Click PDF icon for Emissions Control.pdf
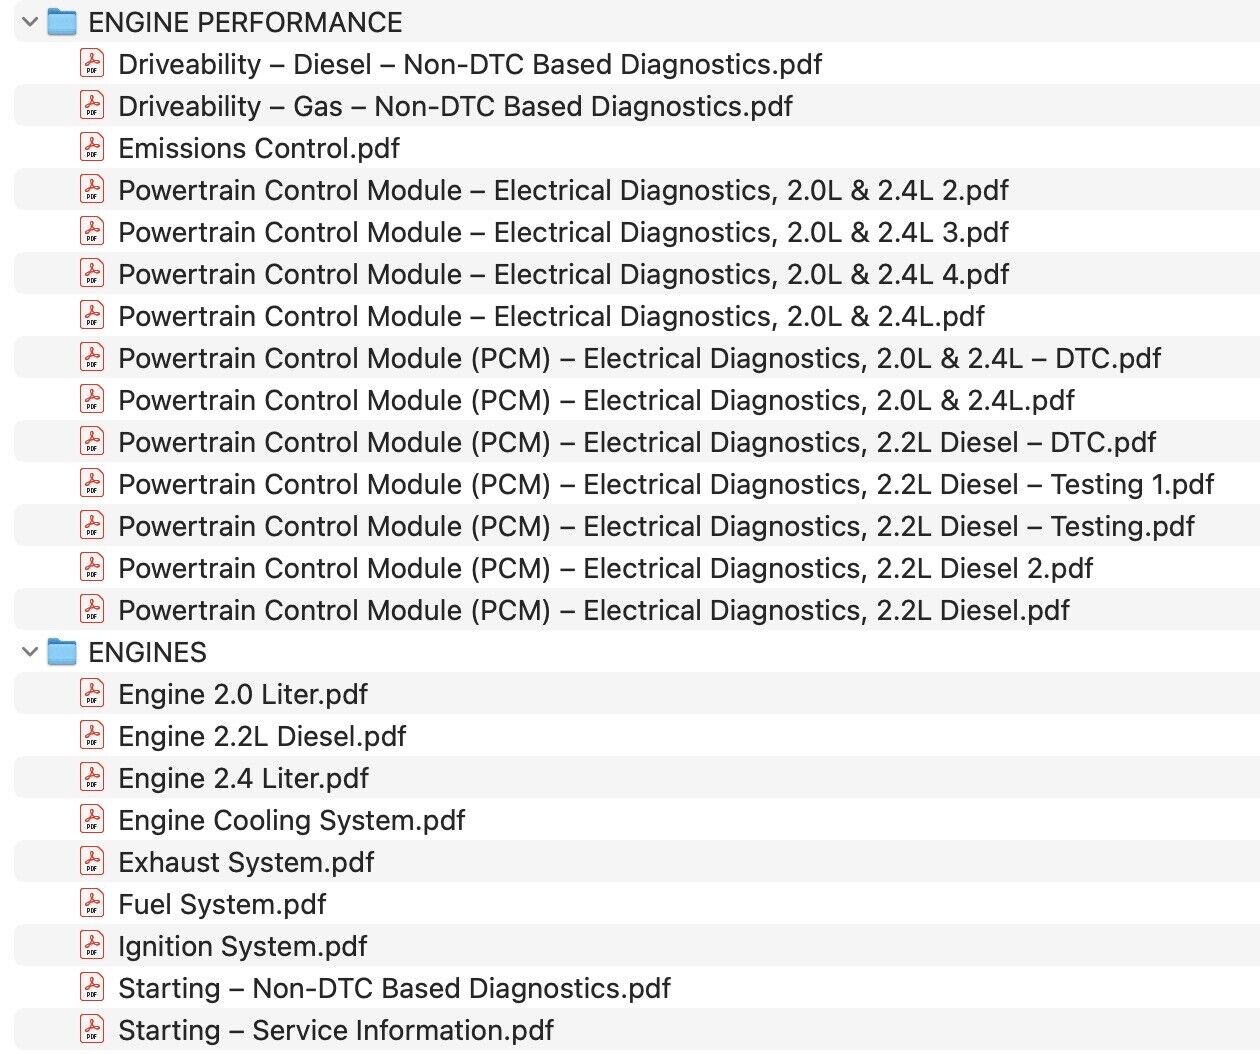The width and height of the screenshot is (1260, 1054). [92, 148]
